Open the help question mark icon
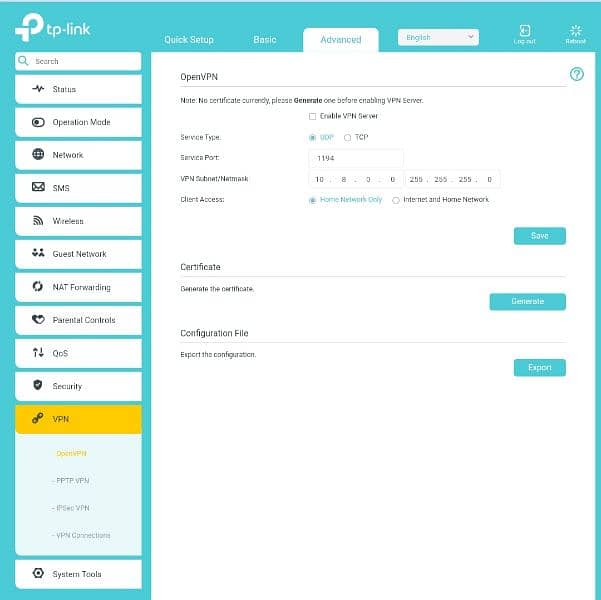 pos(576,74)
